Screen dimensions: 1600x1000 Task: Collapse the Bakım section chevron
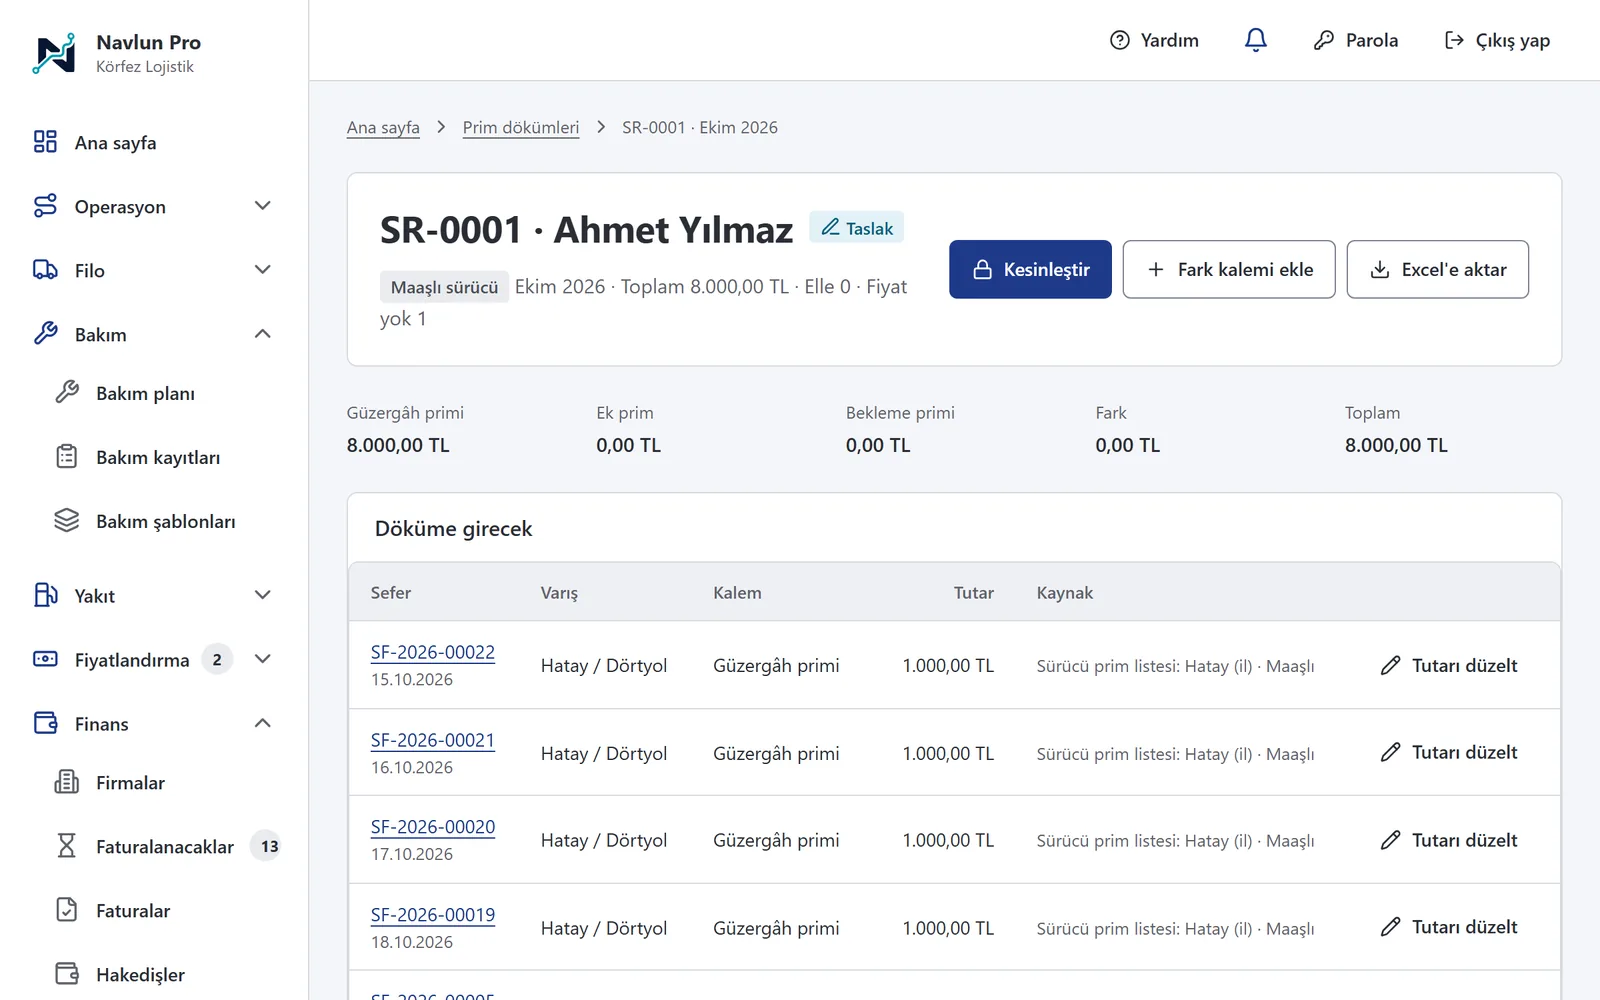click(263, 334)
